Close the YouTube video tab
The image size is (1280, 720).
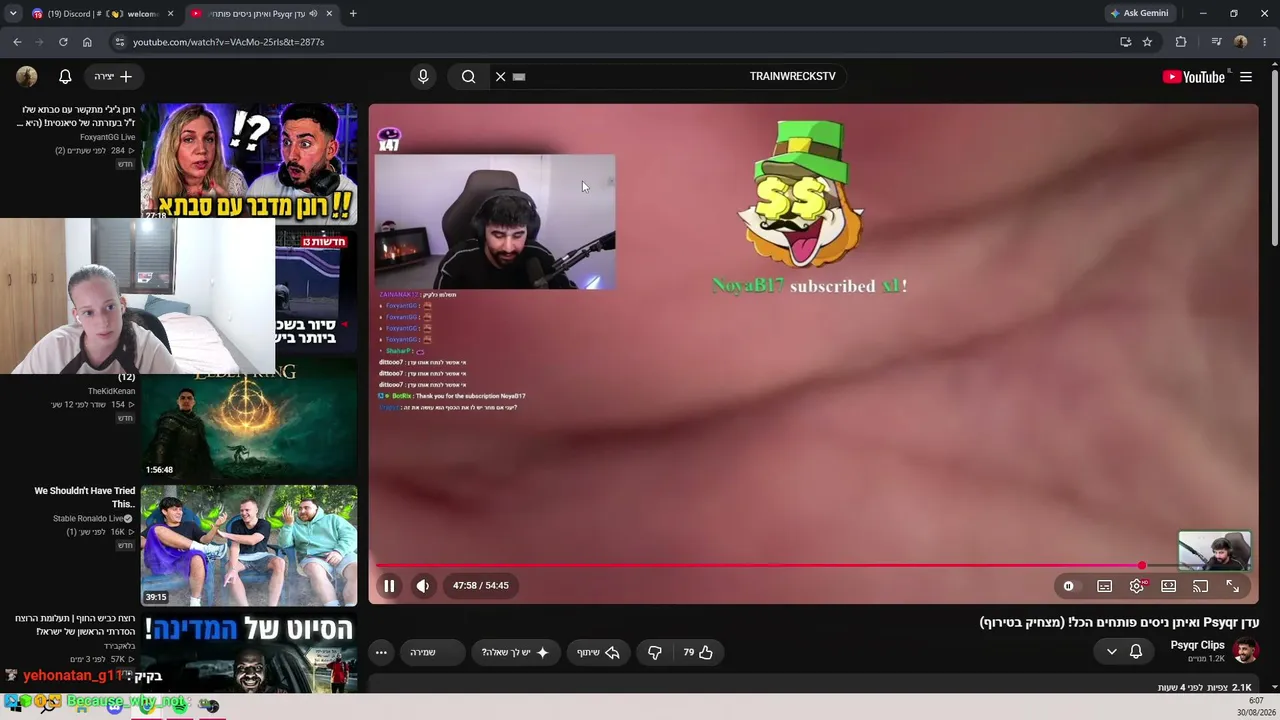(x=329, y=13)
